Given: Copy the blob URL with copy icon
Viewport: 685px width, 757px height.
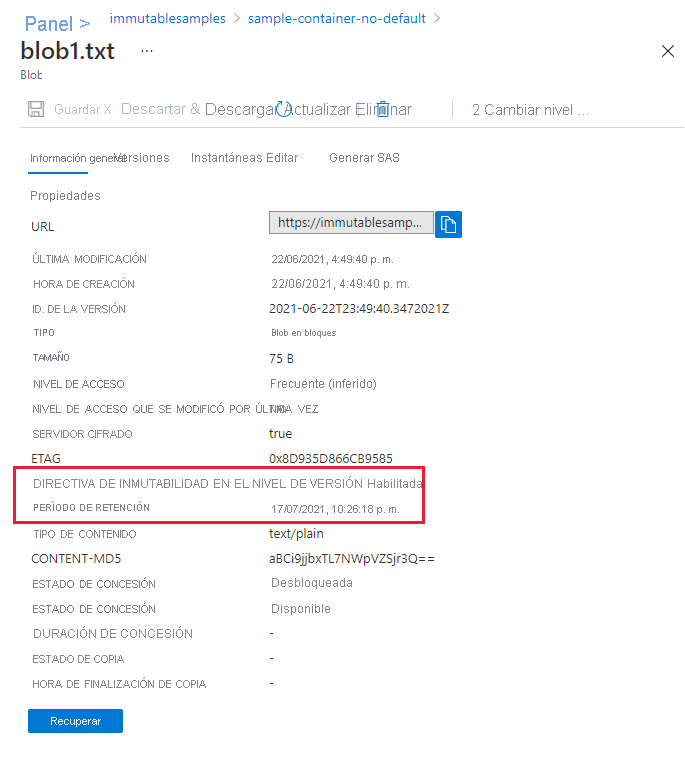Looking at the screenshot, I should [x=448, y=224].
